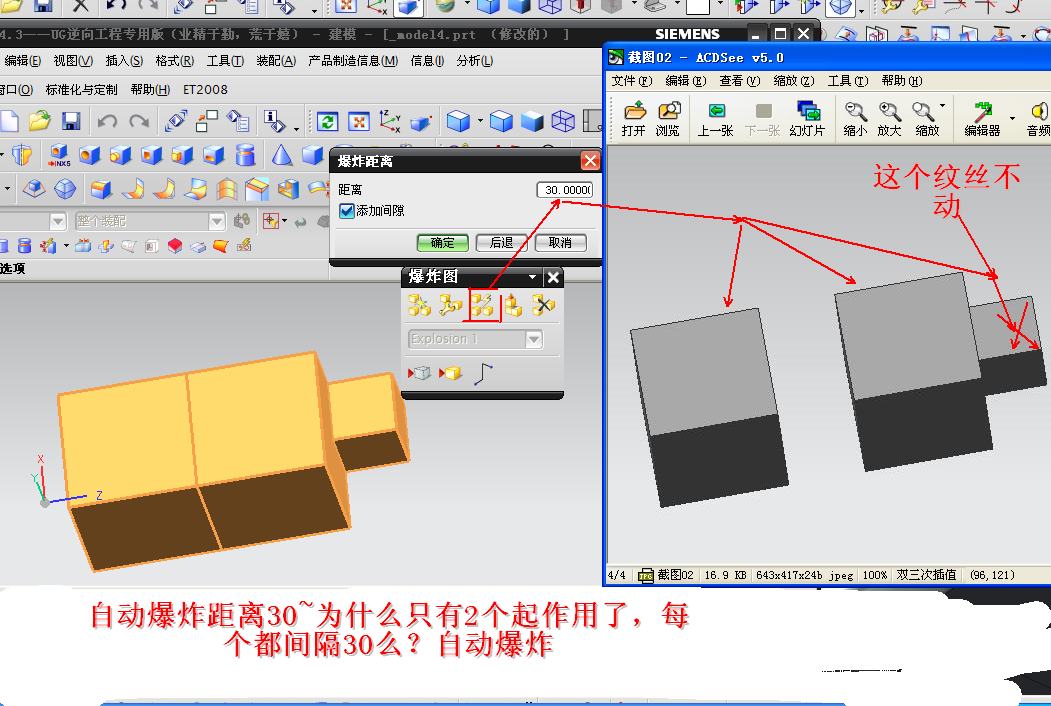Open the 插入(S) menu in NX
The width and height of the screenshot is (1051, 706).
[x=124, y=61]
